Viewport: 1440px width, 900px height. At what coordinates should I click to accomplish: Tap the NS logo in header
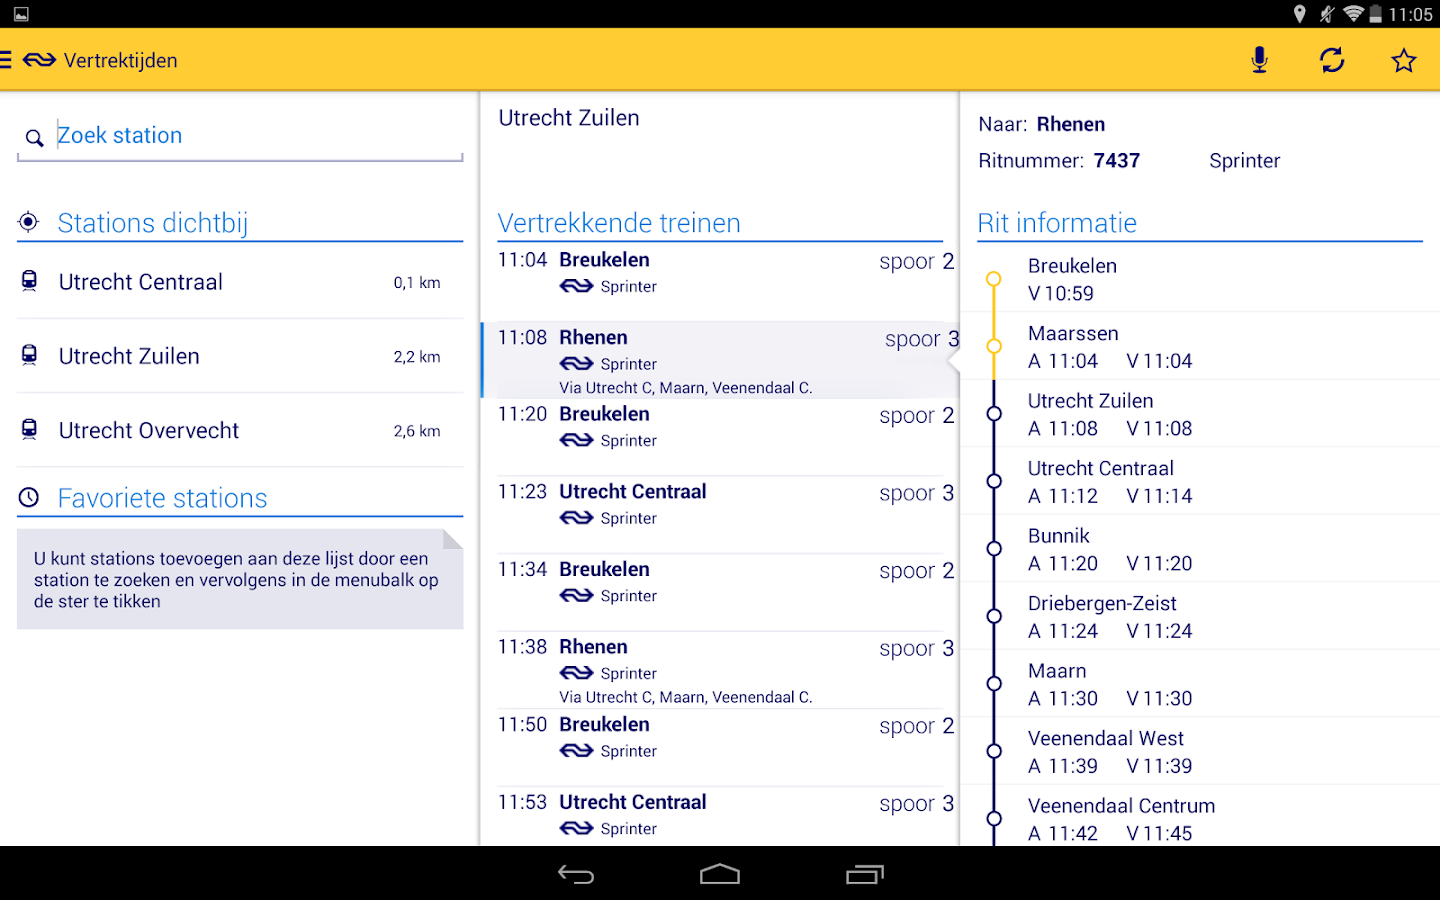pyautogui.click(x=39, y=60)
